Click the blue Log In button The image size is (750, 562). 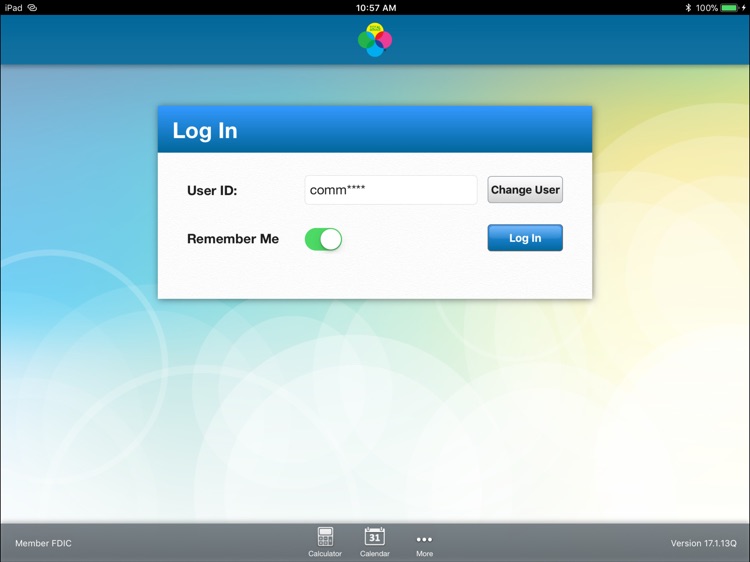tap(525, 238)
